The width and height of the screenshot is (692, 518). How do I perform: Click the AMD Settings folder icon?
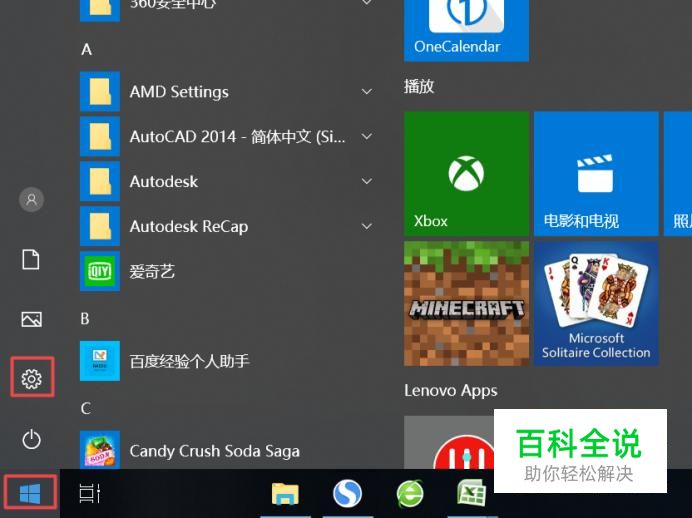[100, 91]
